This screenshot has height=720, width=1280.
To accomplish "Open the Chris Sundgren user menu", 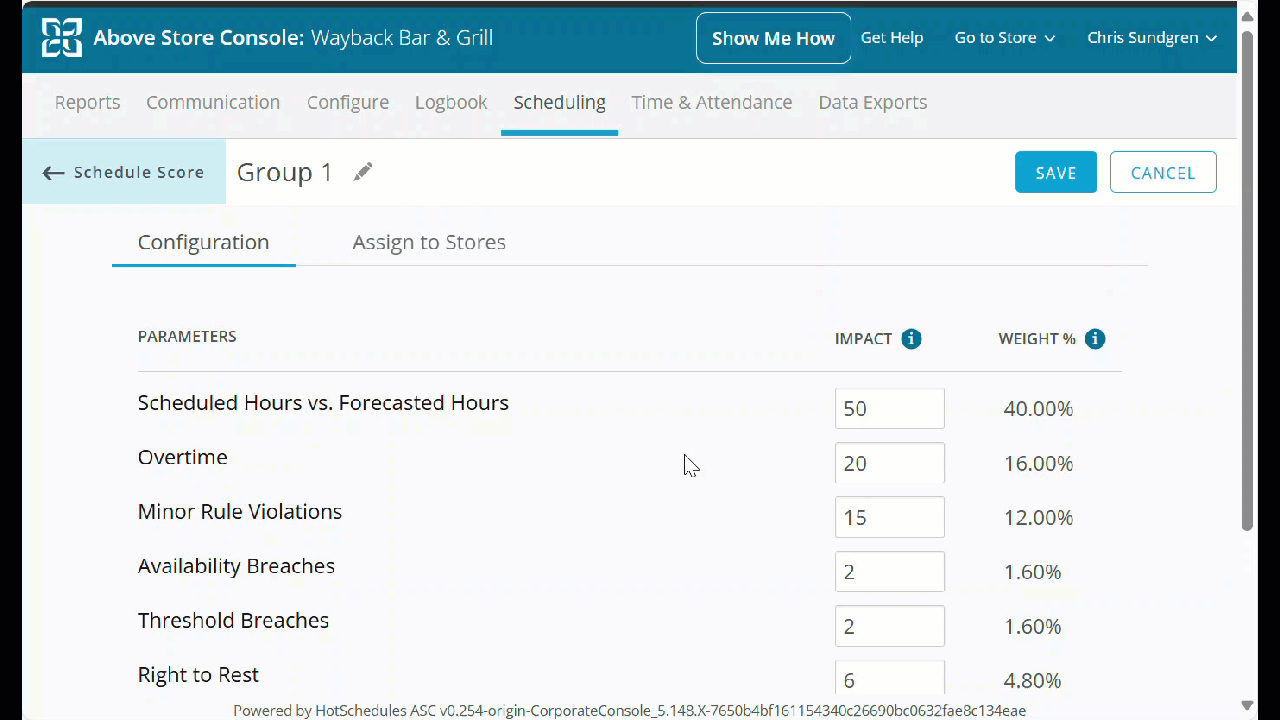I will 1151,38.
